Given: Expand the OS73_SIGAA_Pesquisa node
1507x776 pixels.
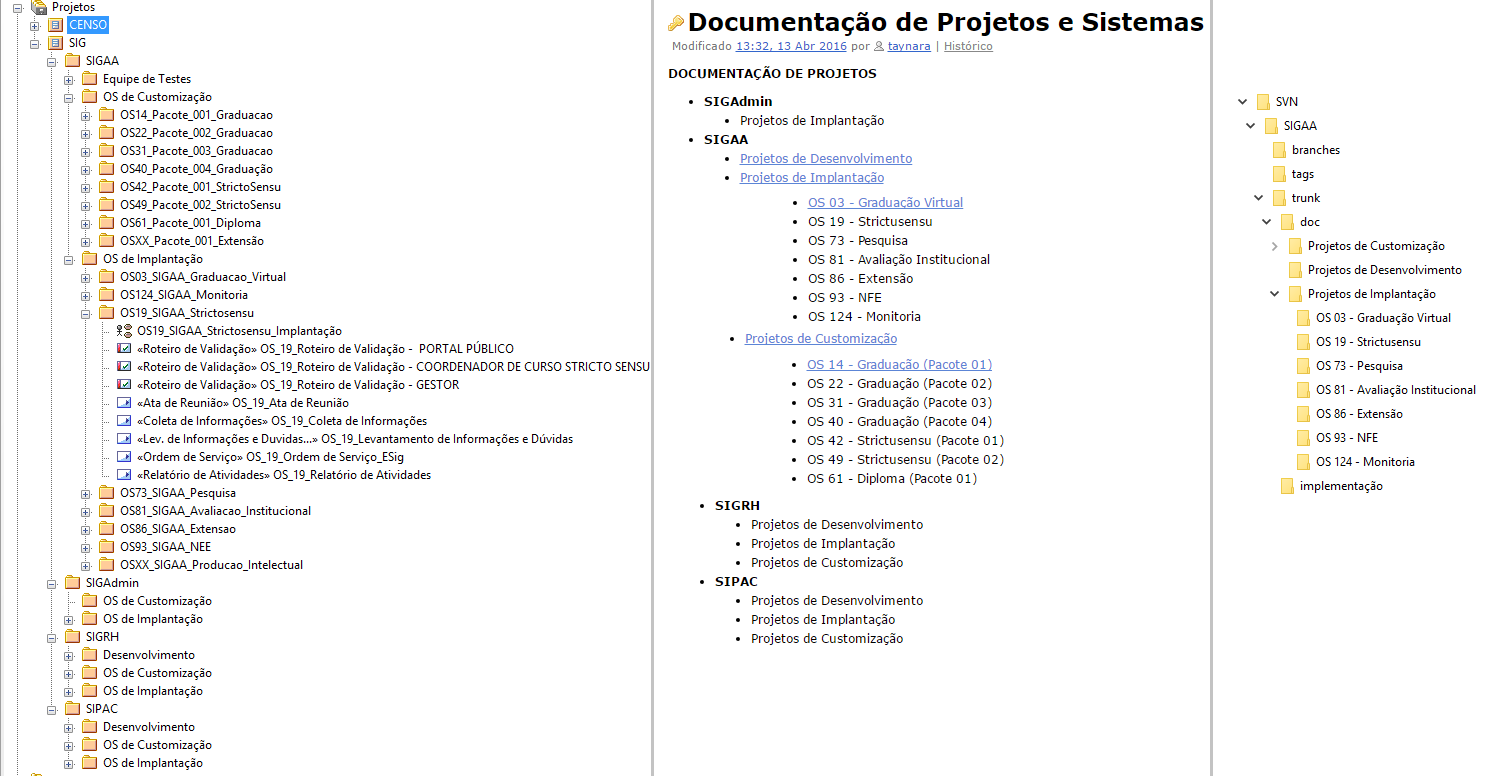Looking at the screenshot, I should [x=86, y=493].
